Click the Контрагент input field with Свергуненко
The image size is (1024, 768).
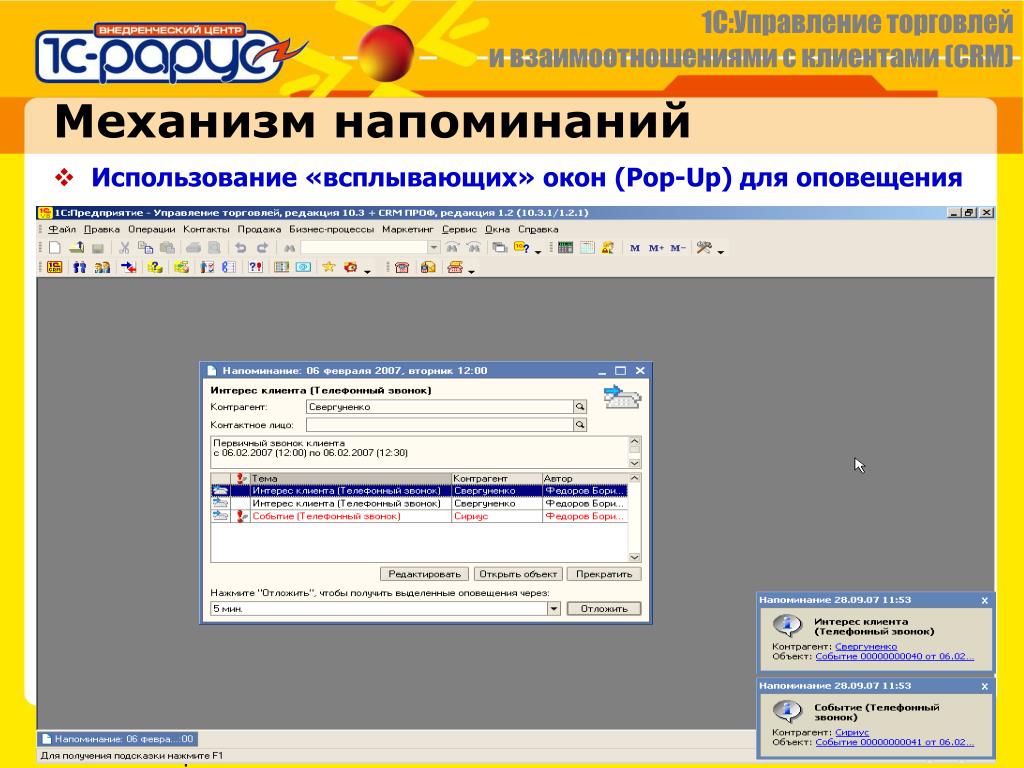tap(440, 407)
